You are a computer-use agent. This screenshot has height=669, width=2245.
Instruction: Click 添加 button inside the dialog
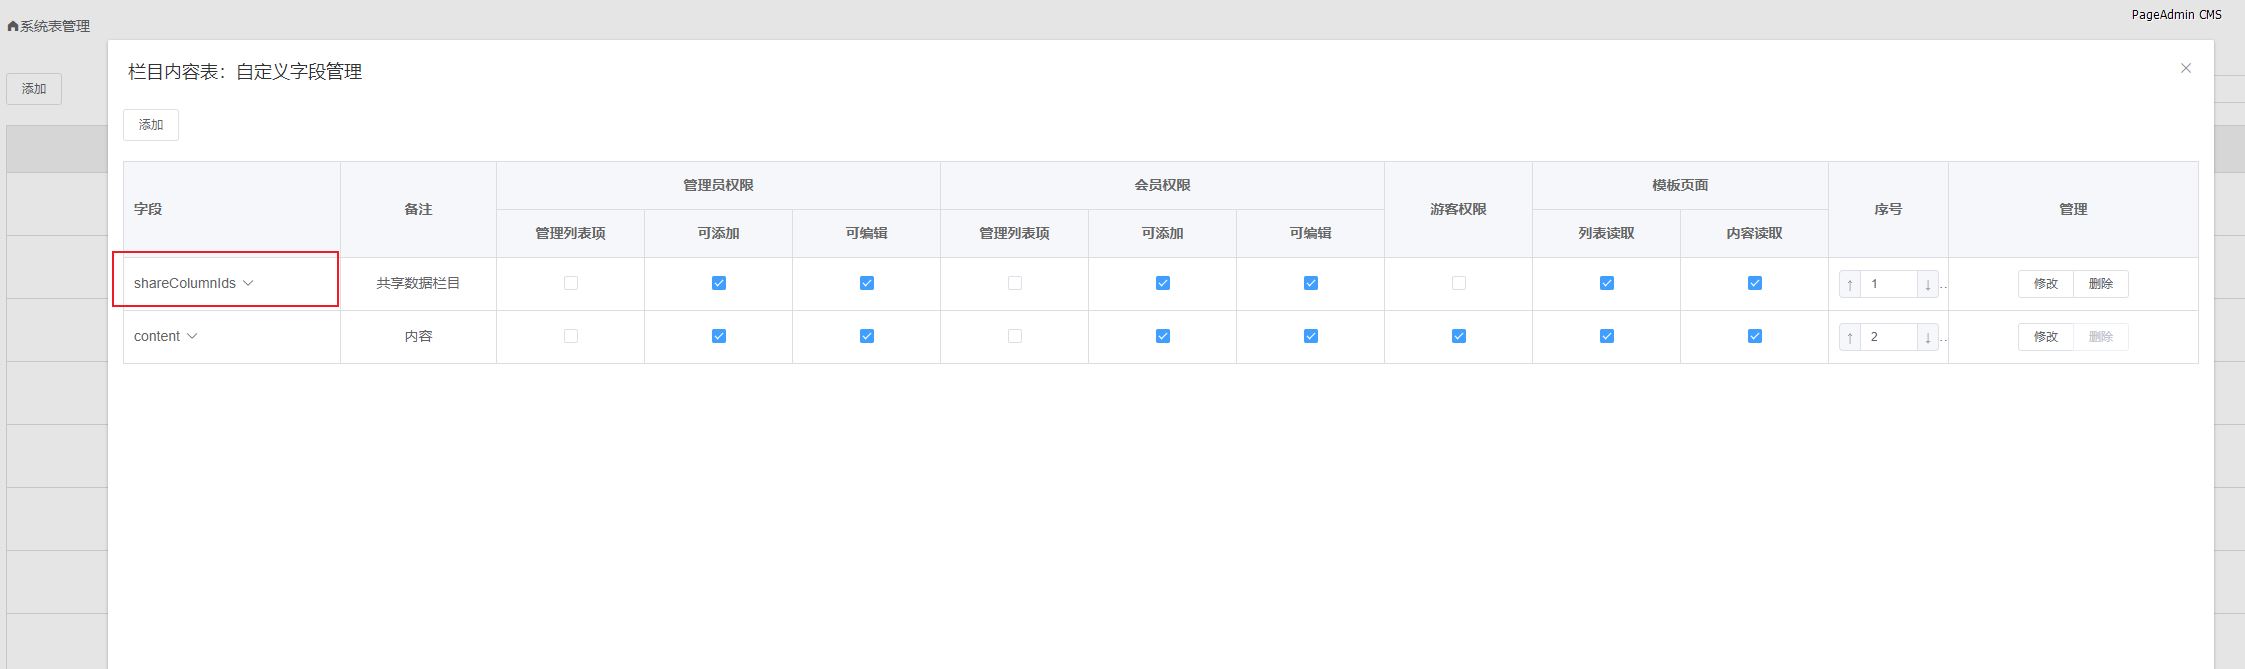(x=151, y=125)
